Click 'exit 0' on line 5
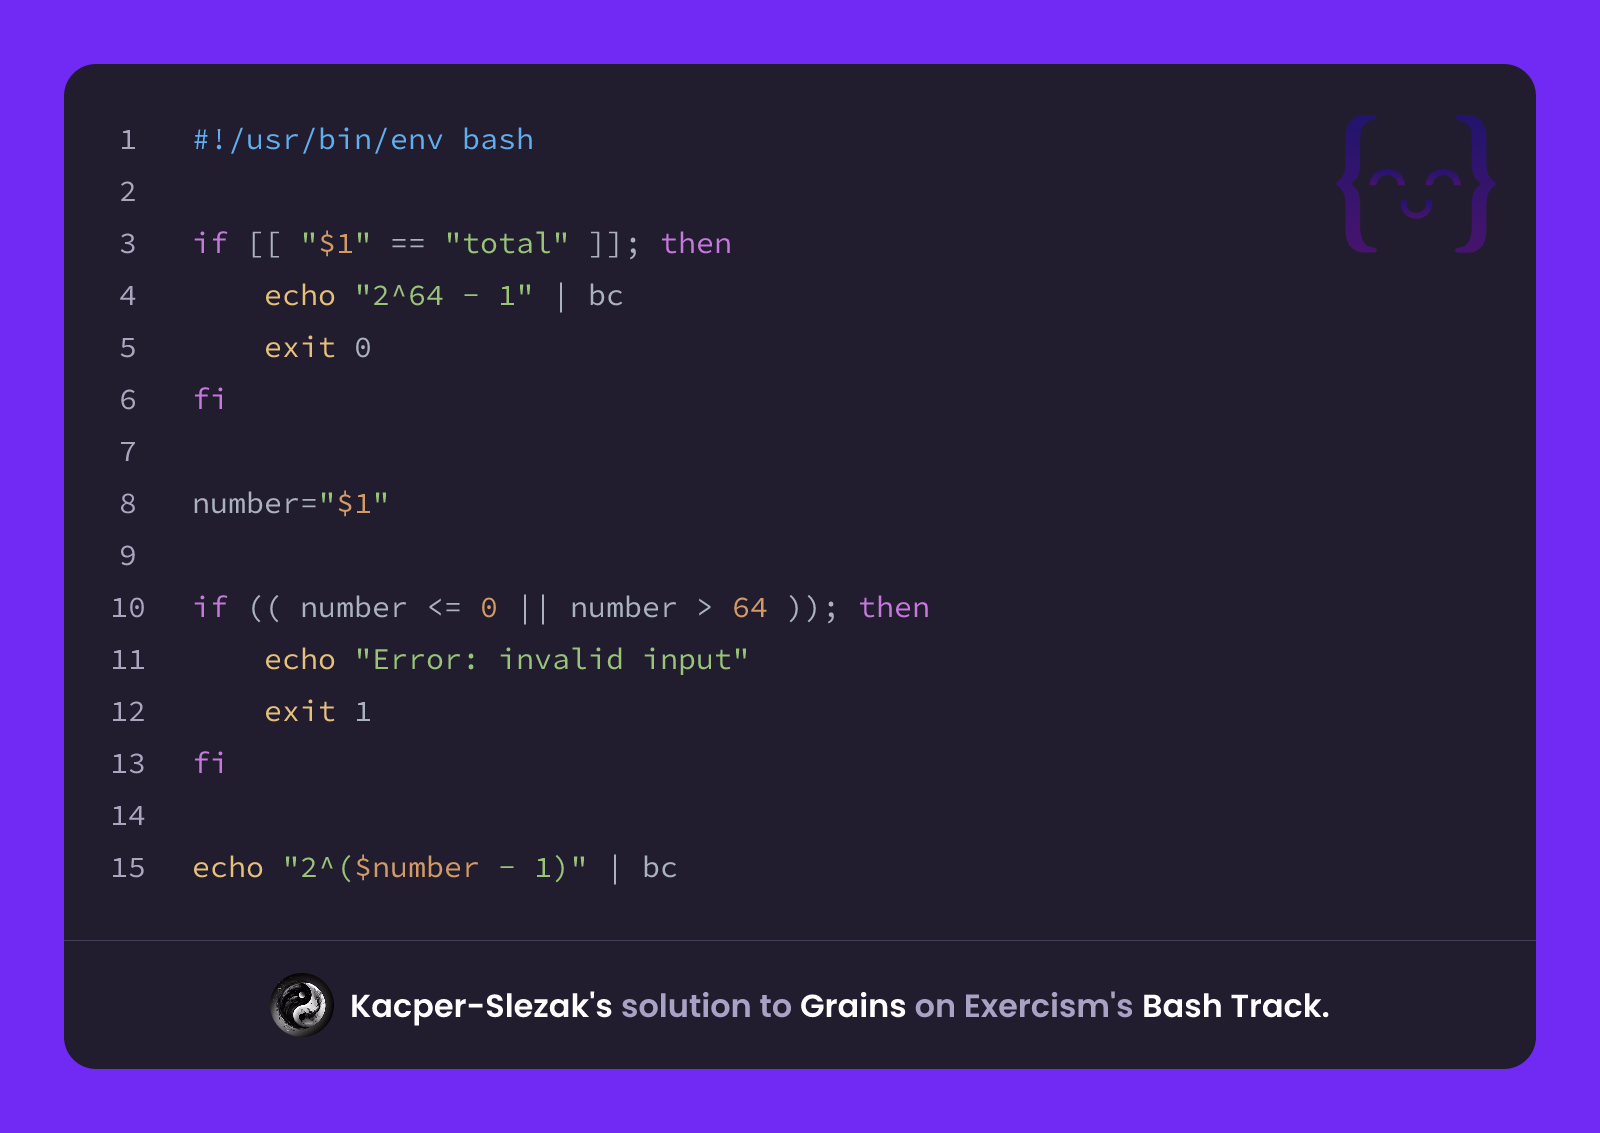The height and width of the screenshot is (1133, 1600). click(318, 348)
